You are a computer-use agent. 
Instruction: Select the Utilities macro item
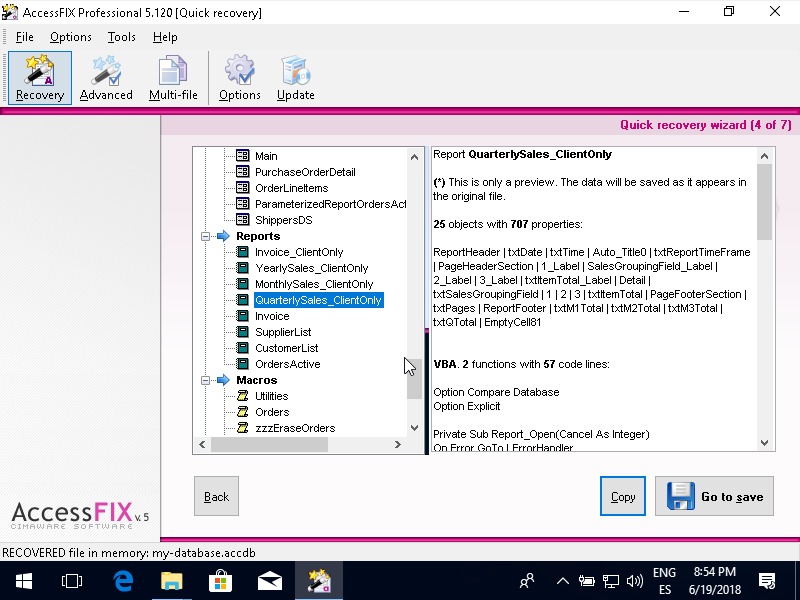point(271,396)
